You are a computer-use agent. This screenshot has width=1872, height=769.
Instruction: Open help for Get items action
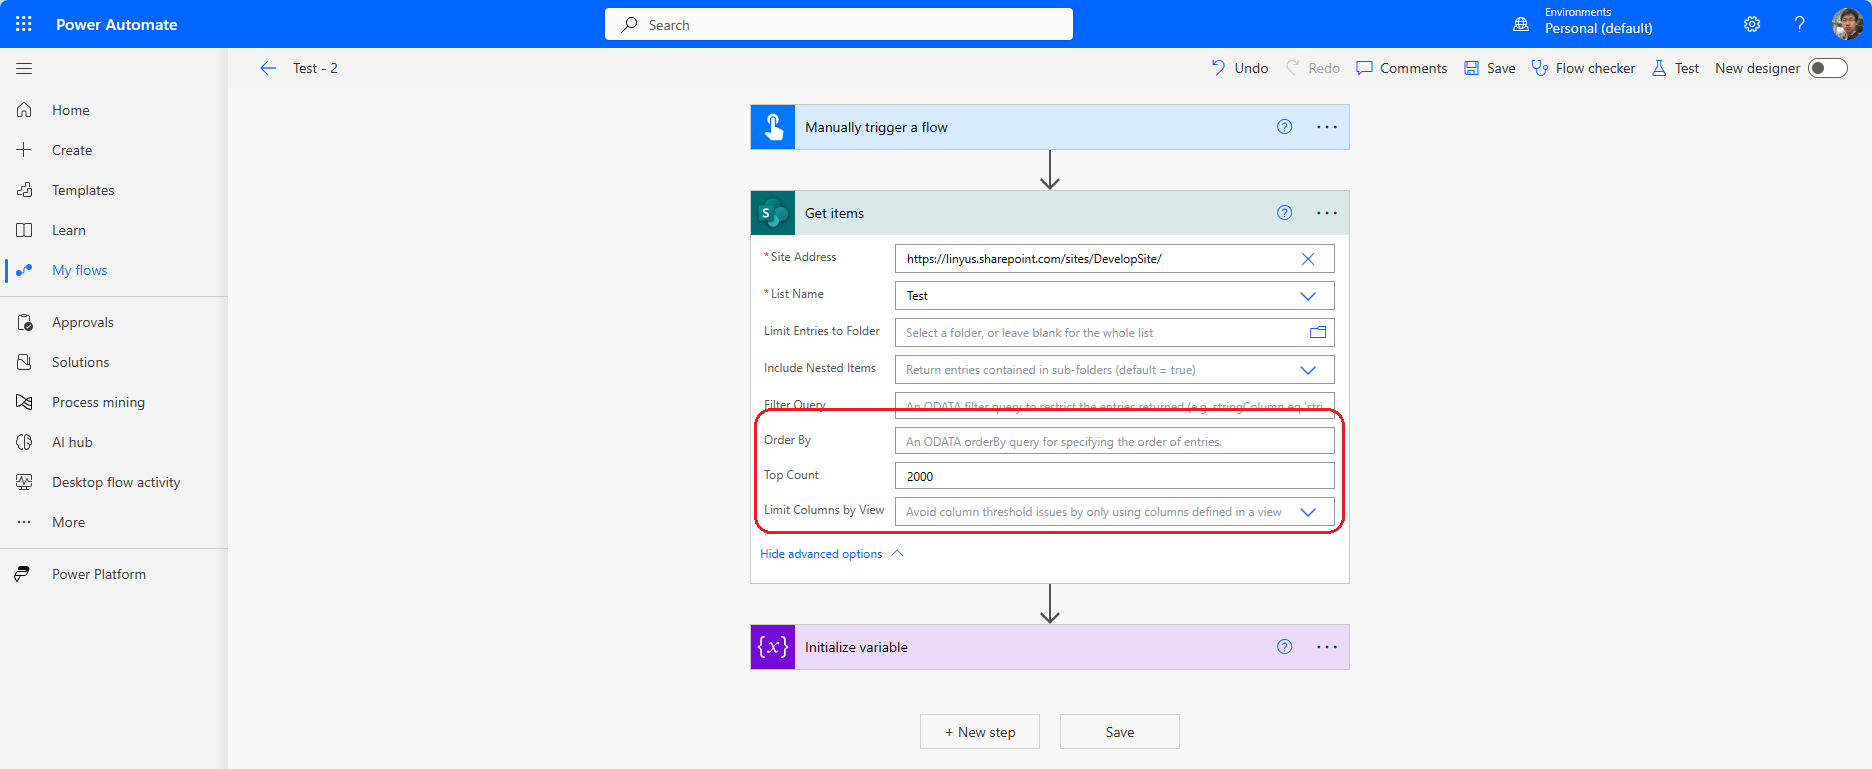coord(1285,213)
